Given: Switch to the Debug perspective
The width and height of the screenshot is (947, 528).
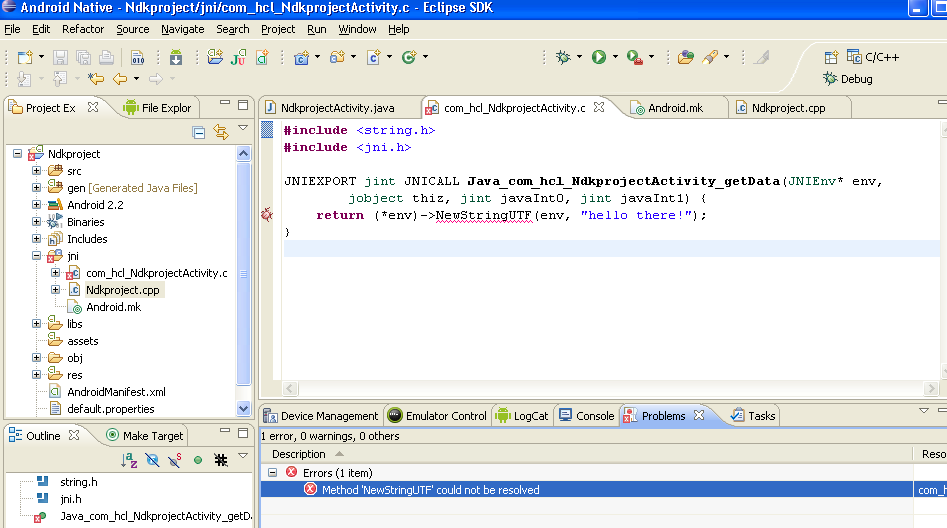Looking at the screenshot, I should (849, 79).
